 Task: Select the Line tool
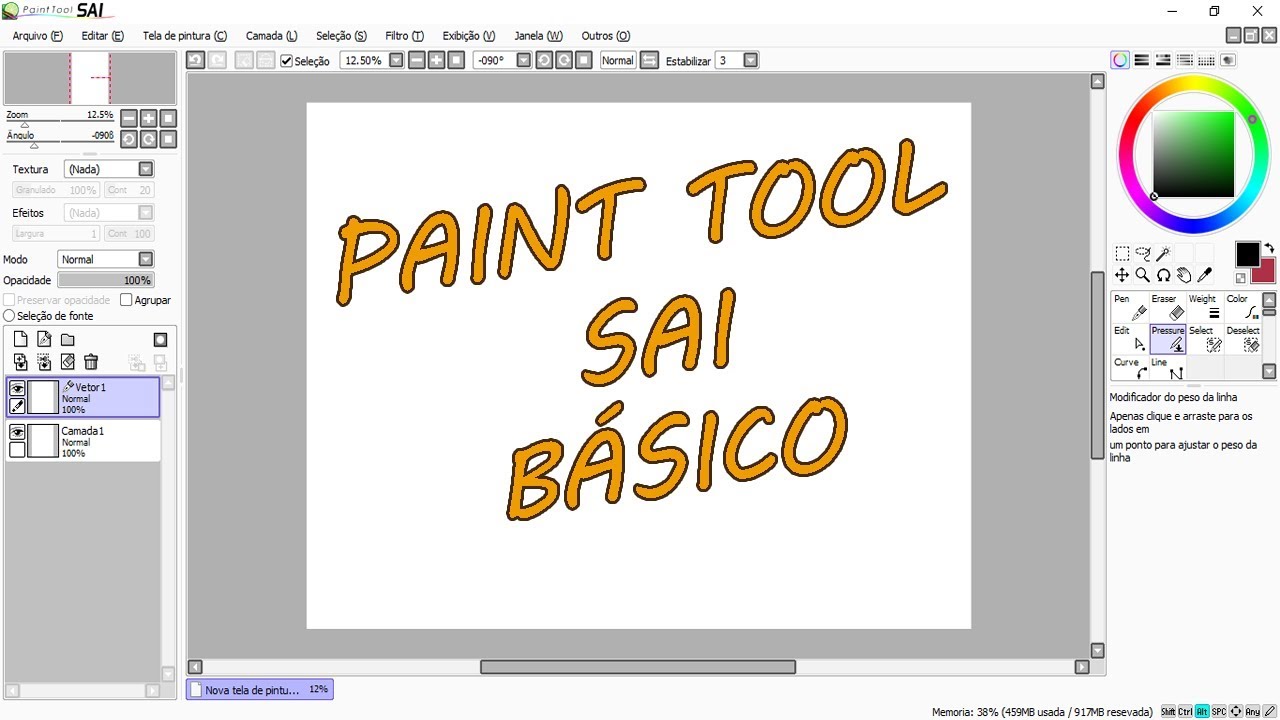click(x=1167, y=369)
